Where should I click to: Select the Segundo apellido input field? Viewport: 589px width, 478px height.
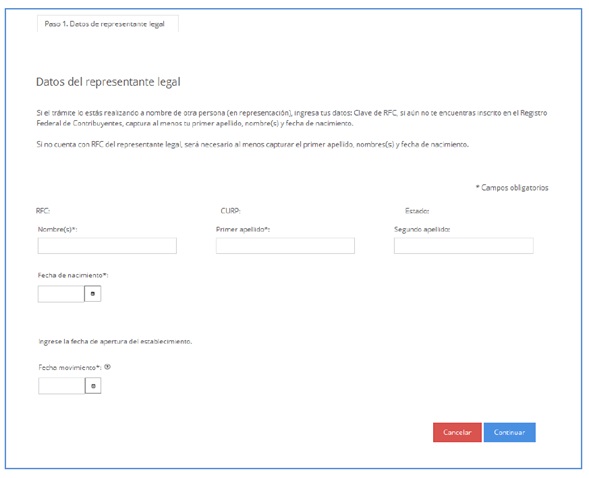pos(464,246)
